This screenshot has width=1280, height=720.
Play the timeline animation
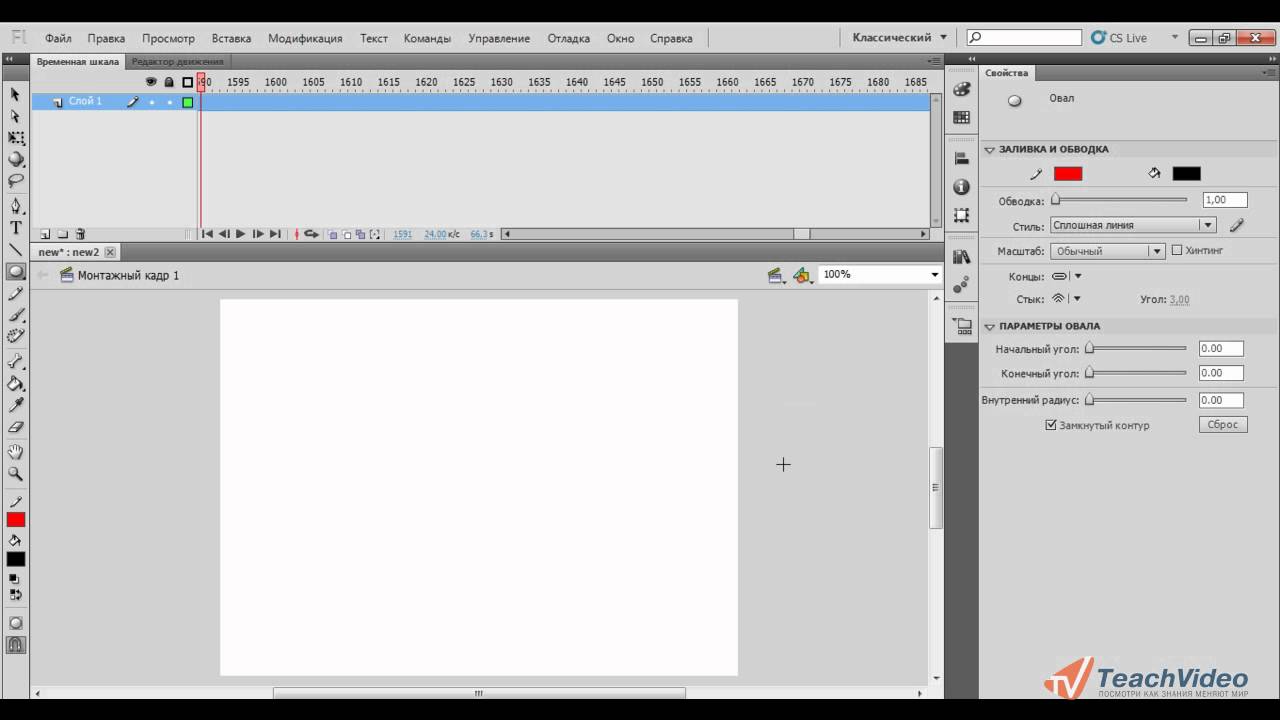[x=240, y=234]
